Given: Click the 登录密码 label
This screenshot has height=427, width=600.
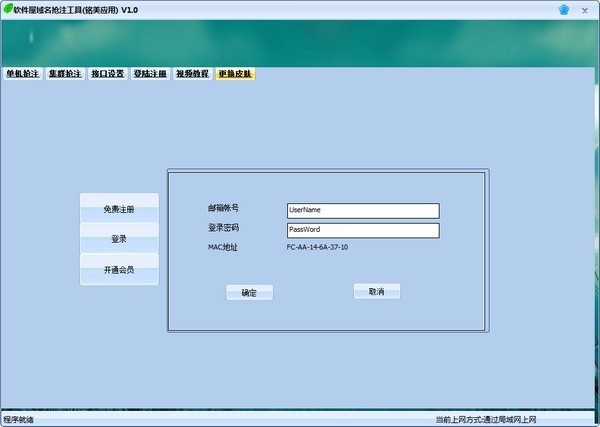Looking at the screenshot, I should pyautogui.click(x=223, y=228).
